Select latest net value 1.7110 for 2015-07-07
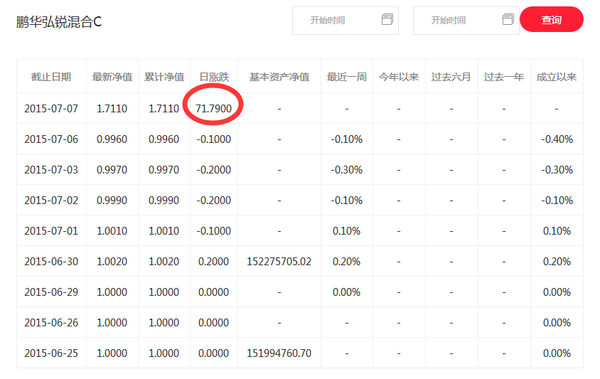 pos(112,109)
